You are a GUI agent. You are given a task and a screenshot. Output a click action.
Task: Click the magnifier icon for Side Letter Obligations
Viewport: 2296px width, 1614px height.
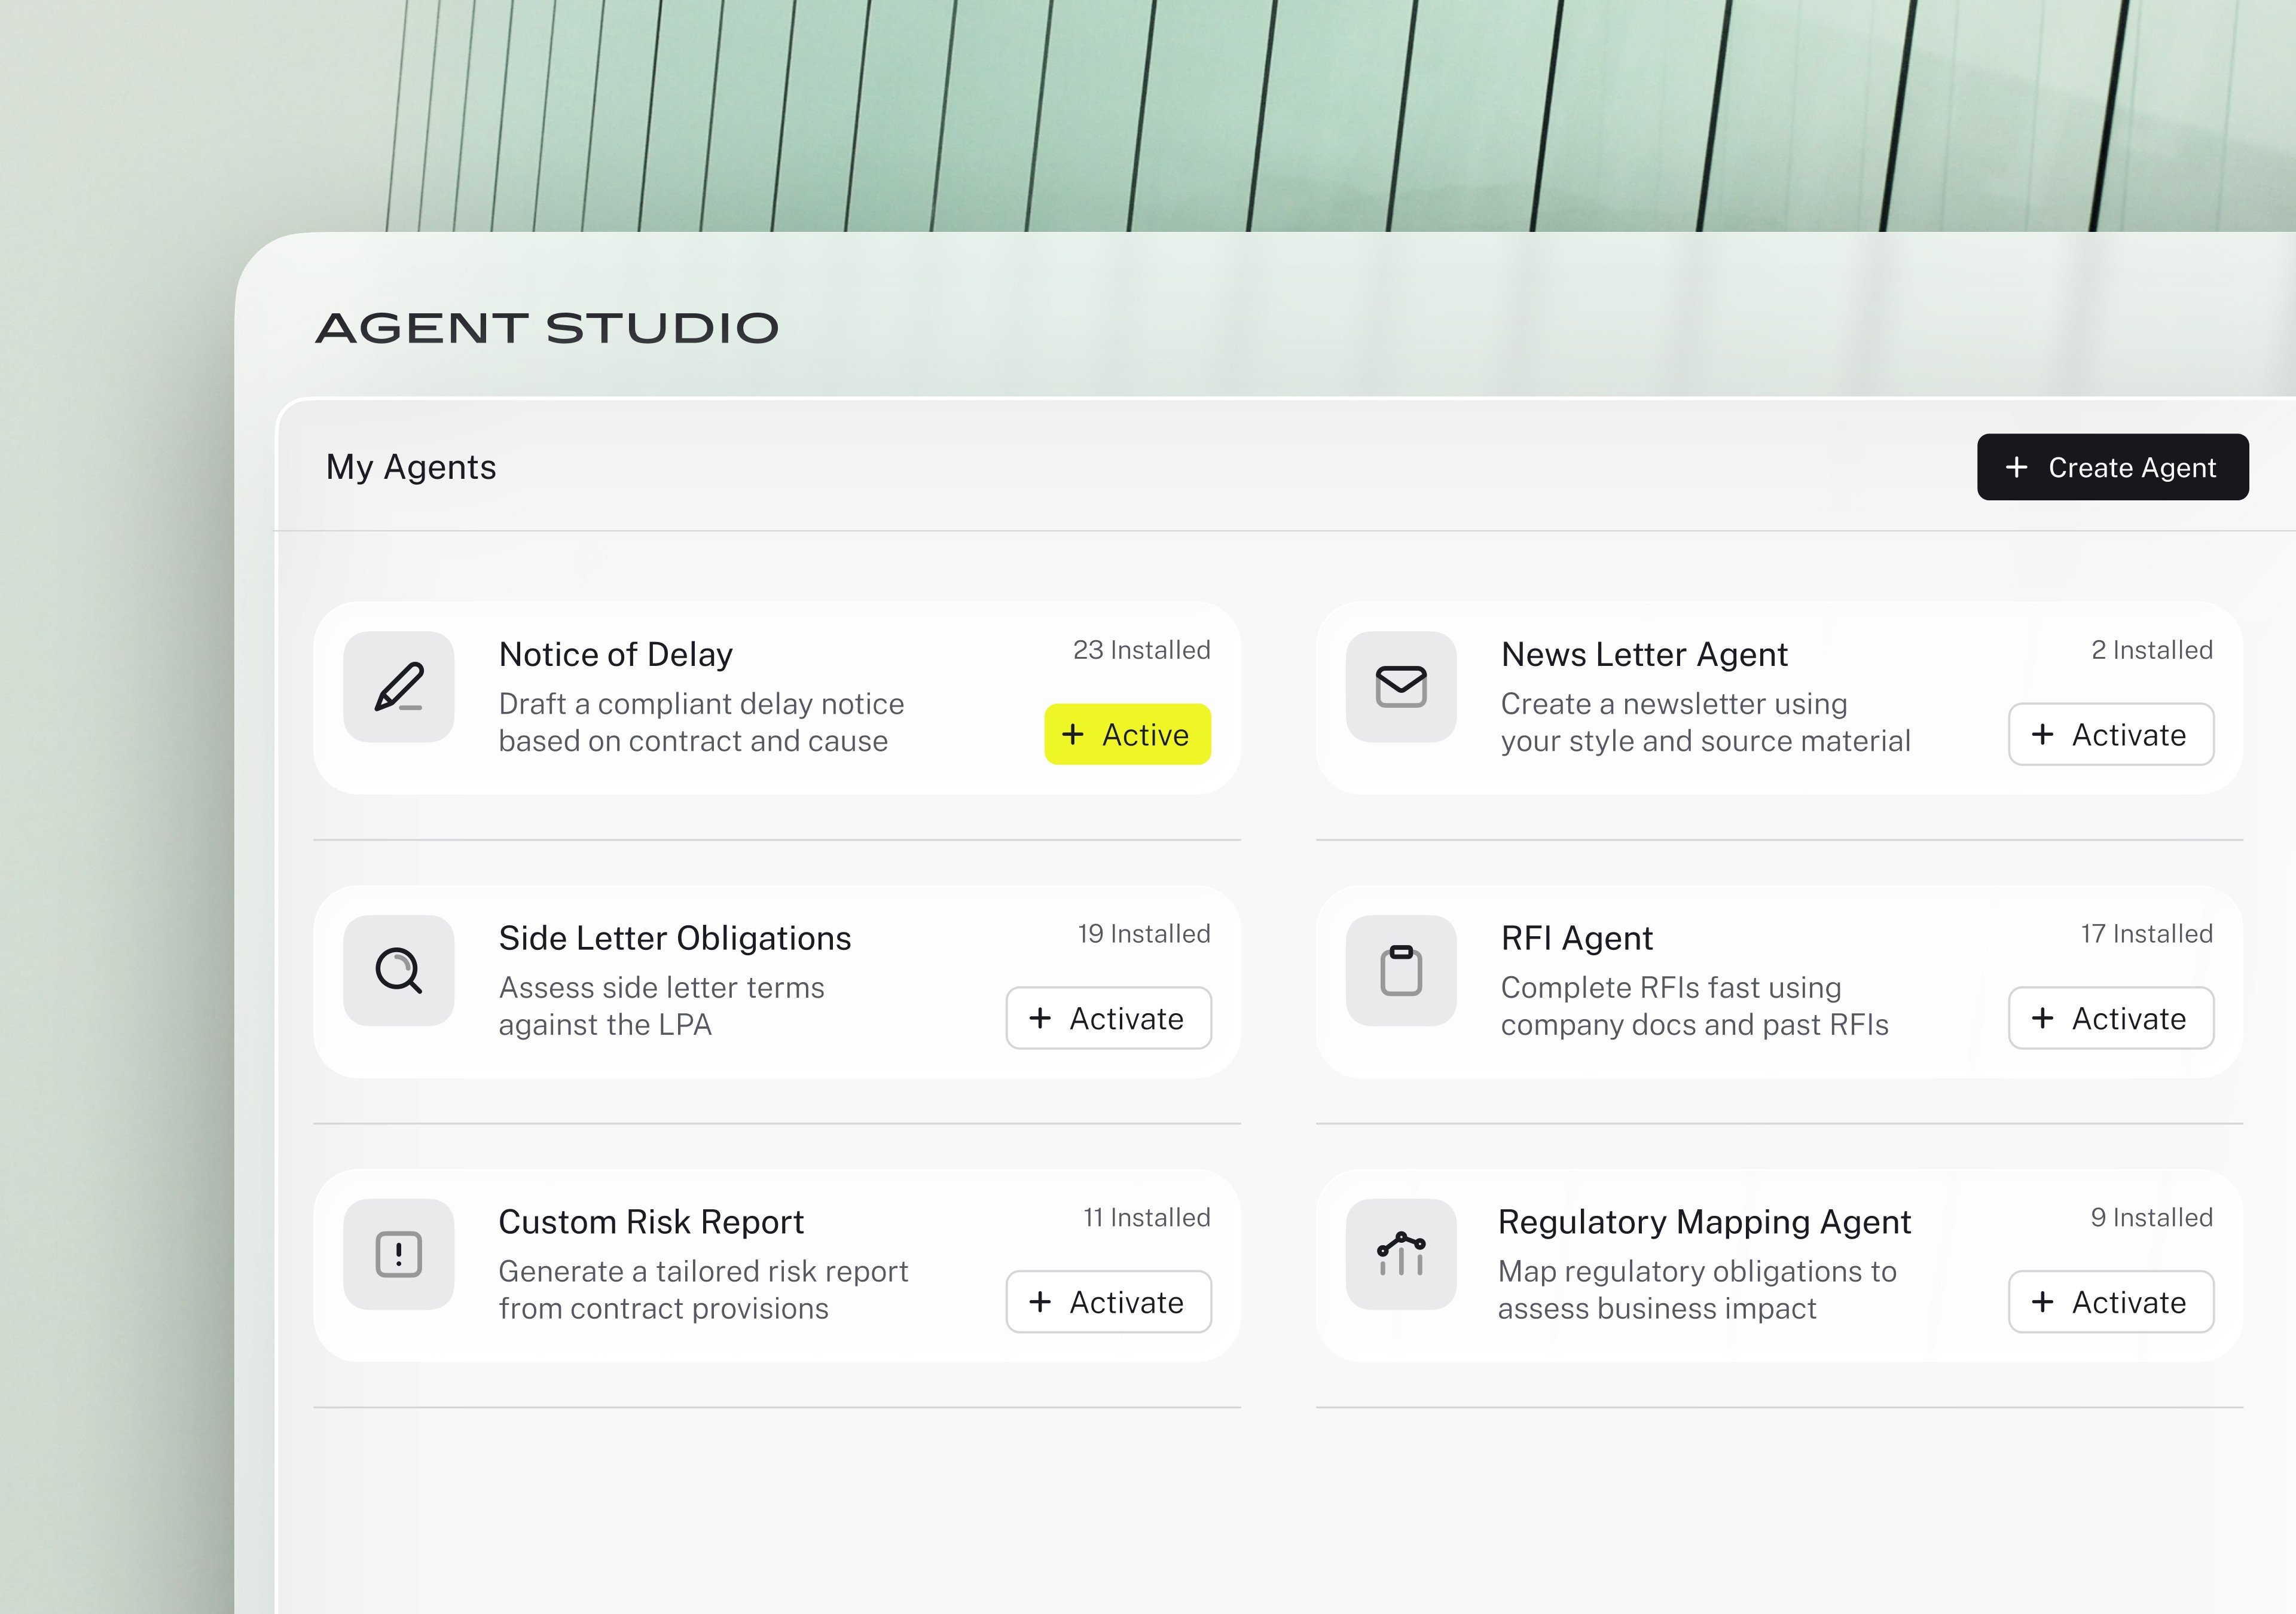coord(398,970)
